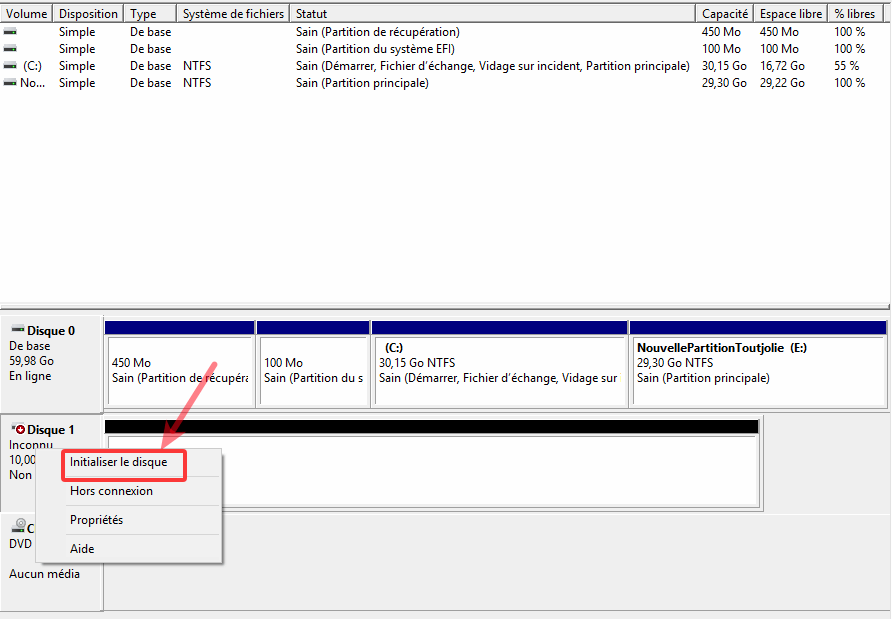Image resolution: width=892 pixels, height=619 pixels.
Task: Select the 100 Mo partition block on Disque 0
Action: tap(312, 370)
